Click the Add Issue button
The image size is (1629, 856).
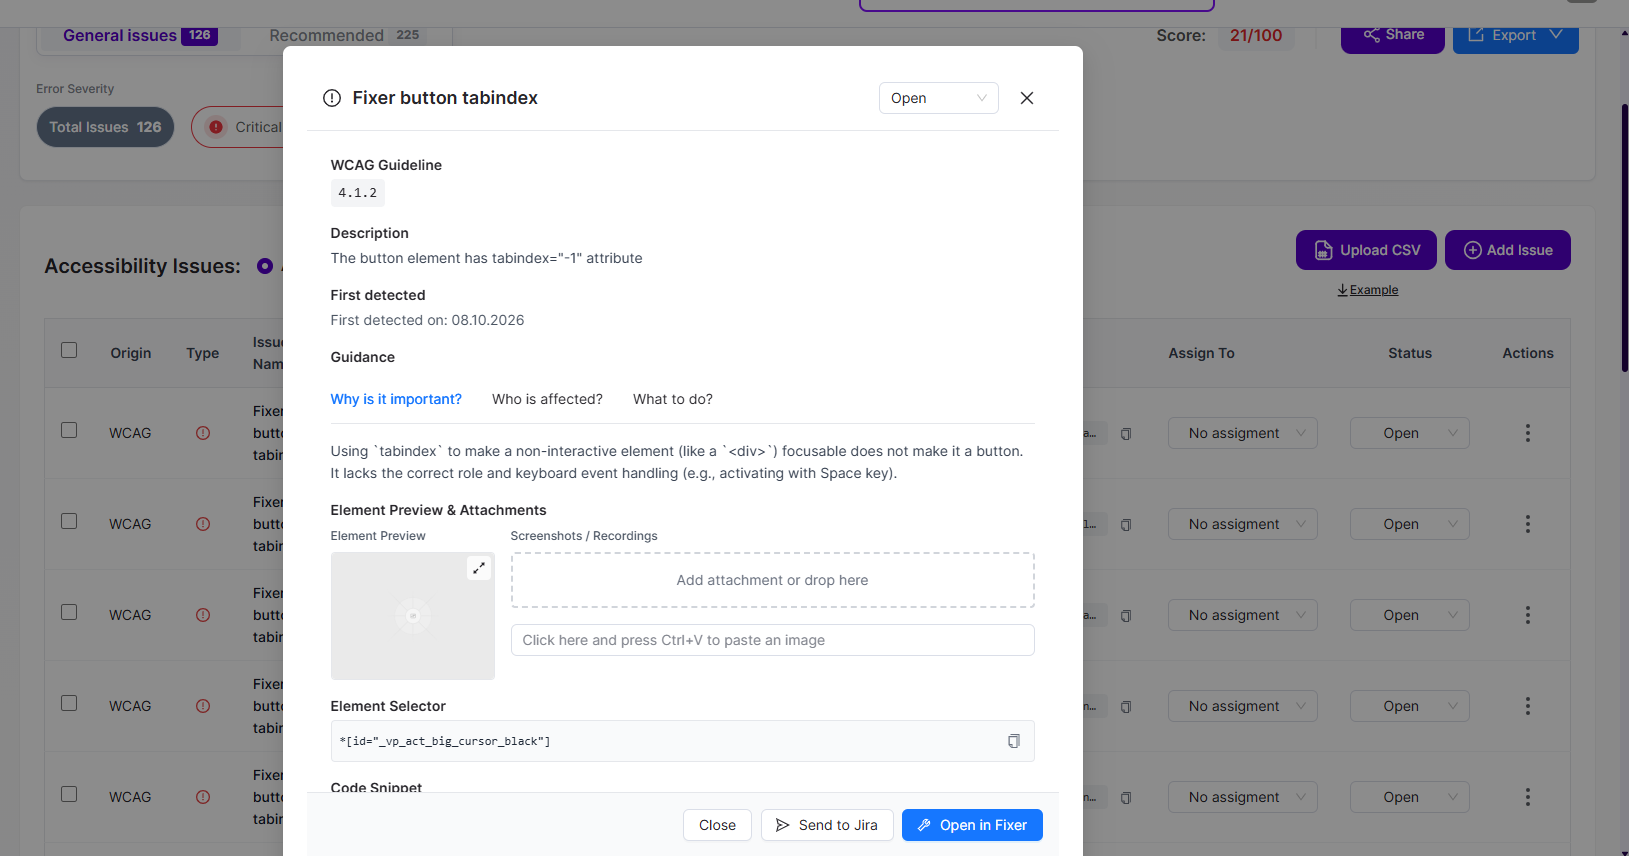1507,250
